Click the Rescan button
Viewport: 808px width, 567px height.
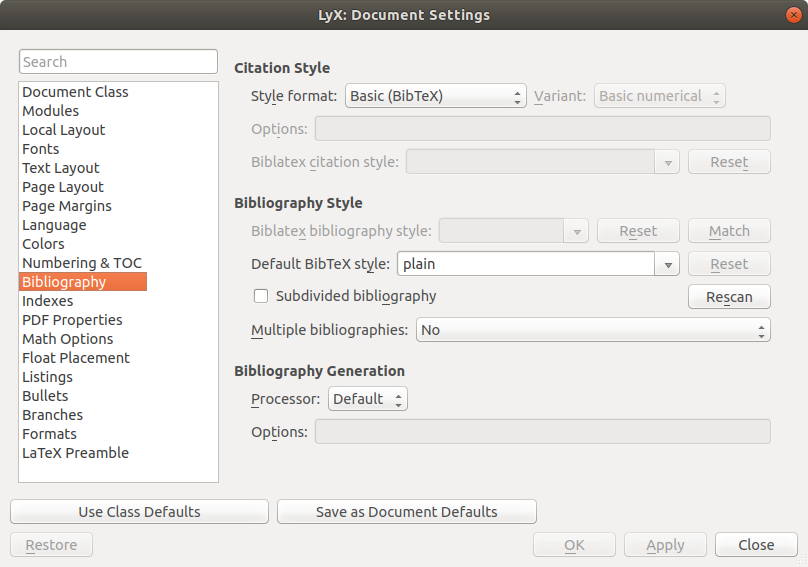[x=729, y=297]
